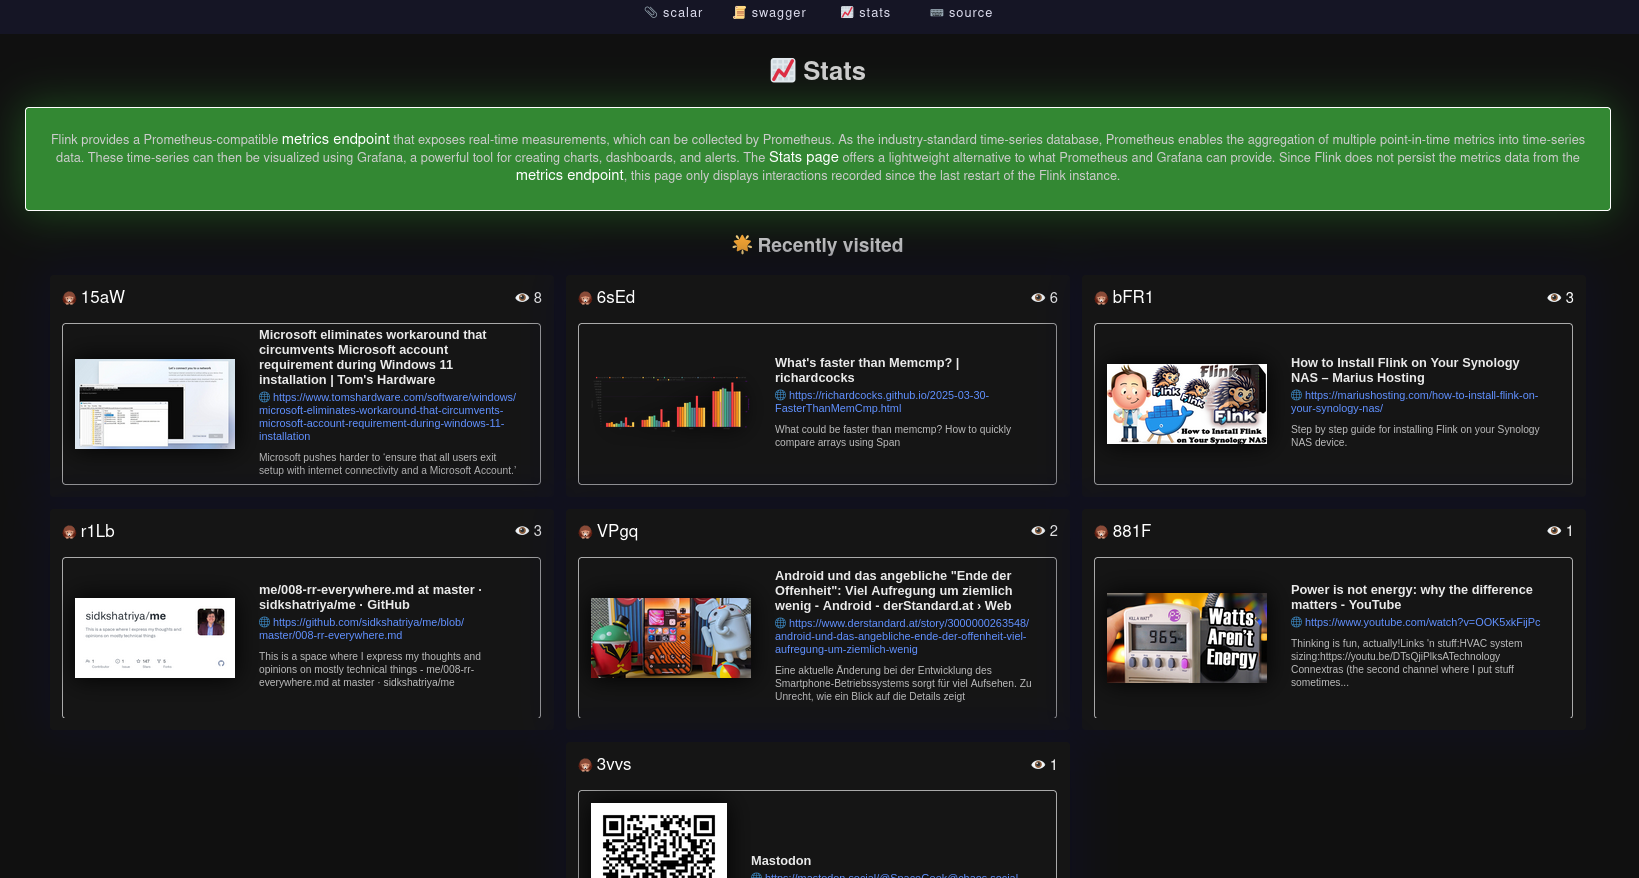Click How to Install Flink headline
This screenshot has height=878, width=1639.
coord(1405,370)
